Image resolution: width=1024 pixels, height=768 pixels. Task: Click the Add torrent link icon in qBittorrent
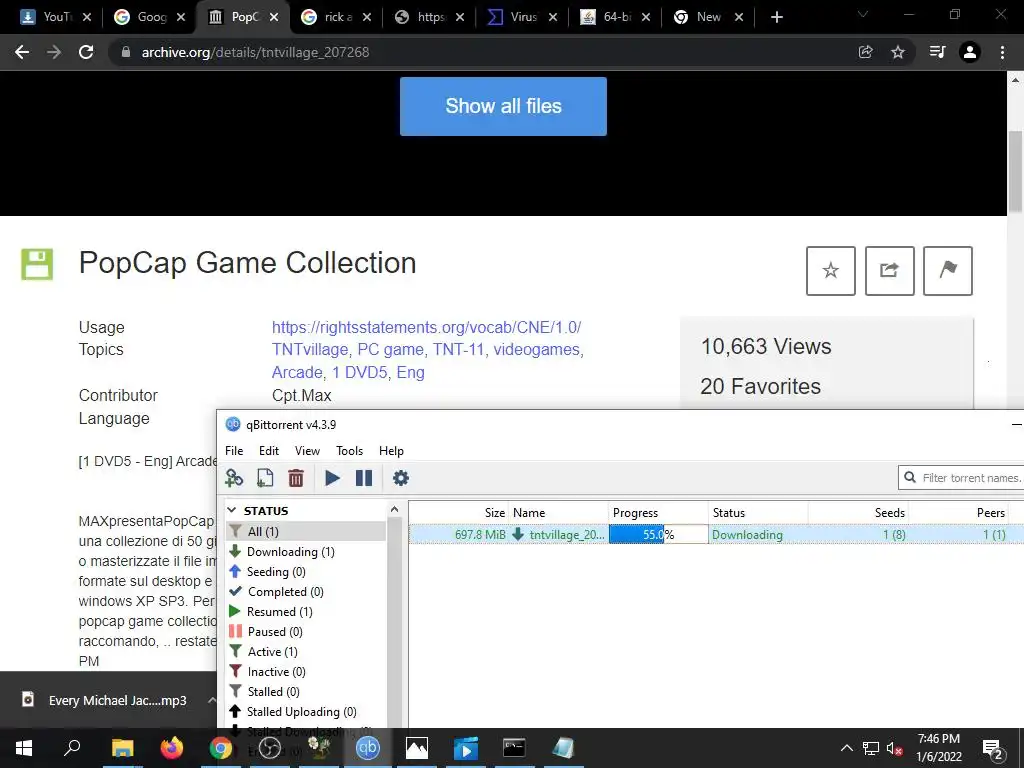pyautogui.click(x=234, y=478)
